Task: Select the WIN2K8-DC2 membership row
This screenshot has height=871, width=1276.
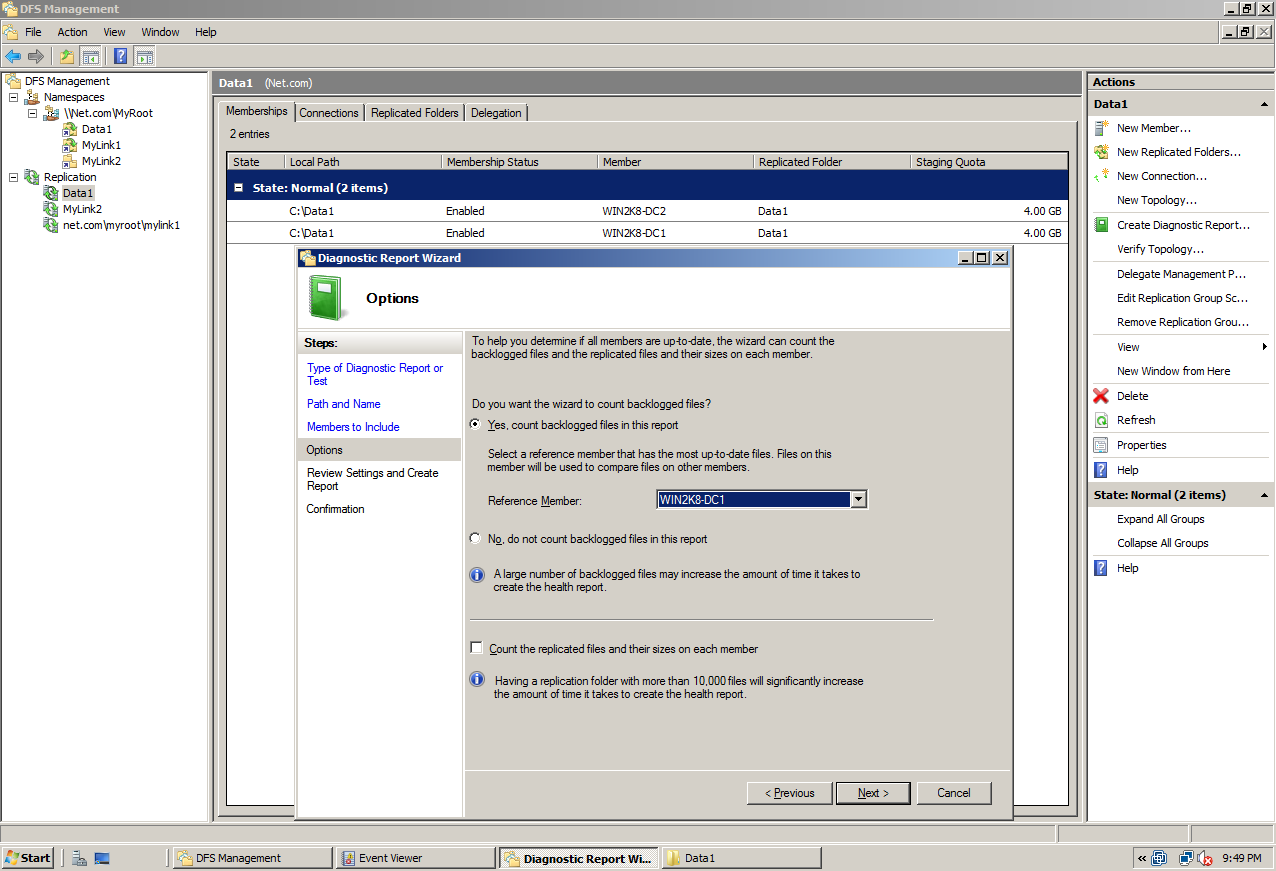Action: tap(647, 211)
